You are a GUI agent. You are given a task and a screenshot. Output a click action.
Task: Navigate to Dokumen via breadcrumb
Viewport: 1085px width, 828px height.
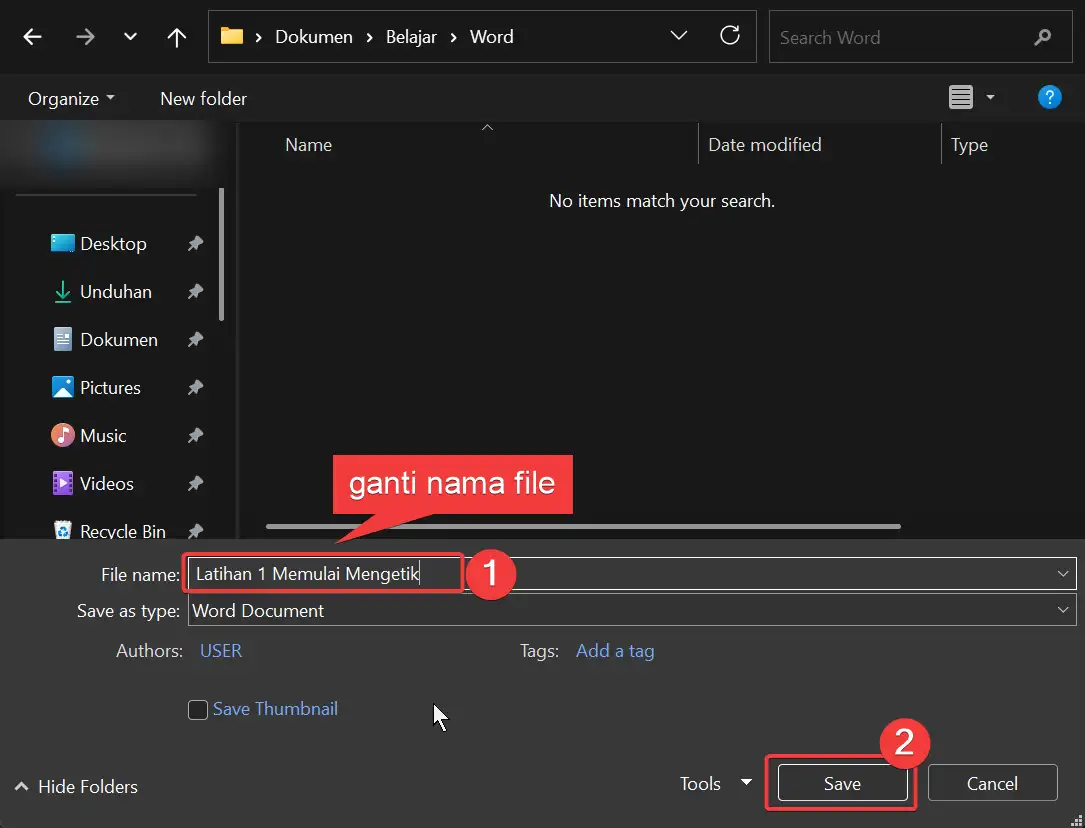click(313, 36)
